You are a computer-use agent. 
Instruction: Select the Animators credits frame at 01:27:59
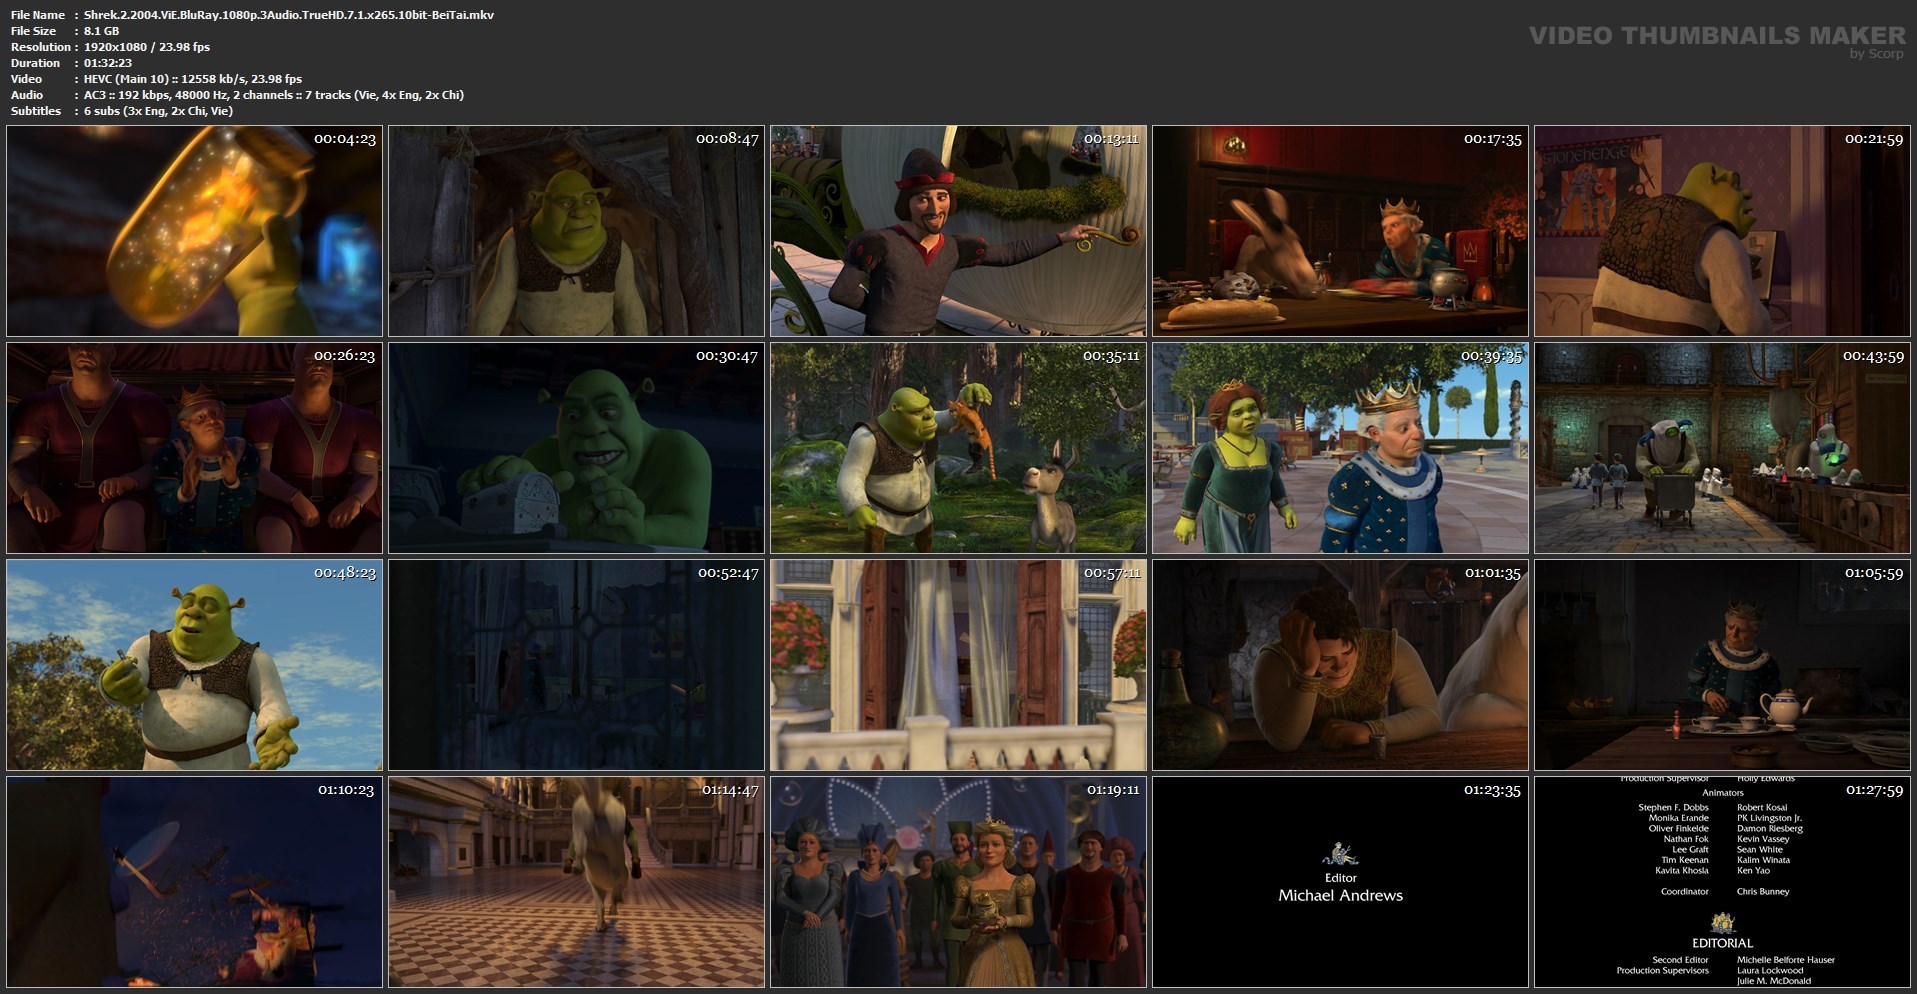click(1722, 882)
